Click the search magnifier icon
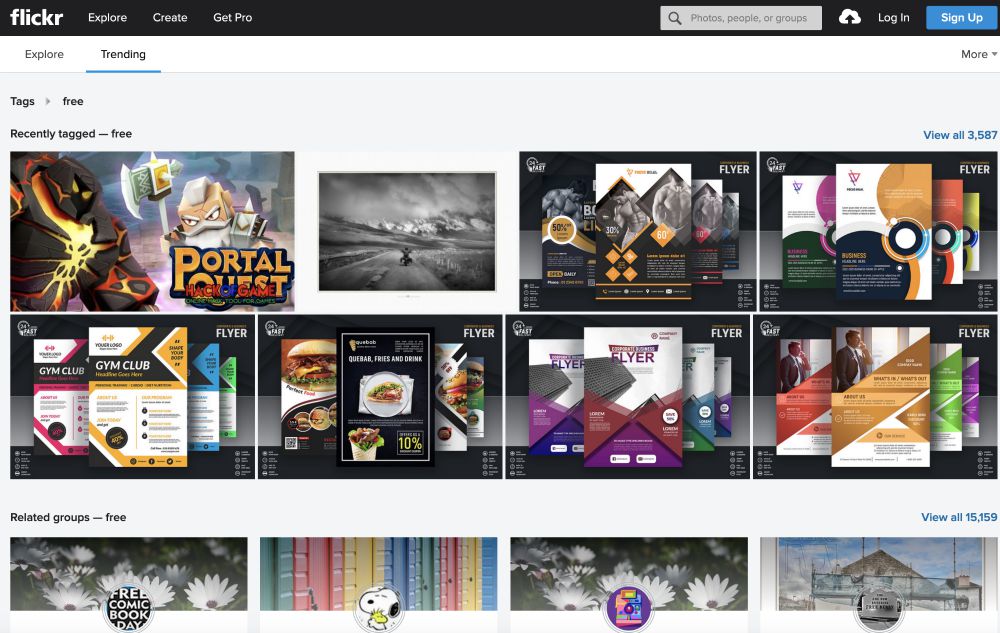 [676, 18]
